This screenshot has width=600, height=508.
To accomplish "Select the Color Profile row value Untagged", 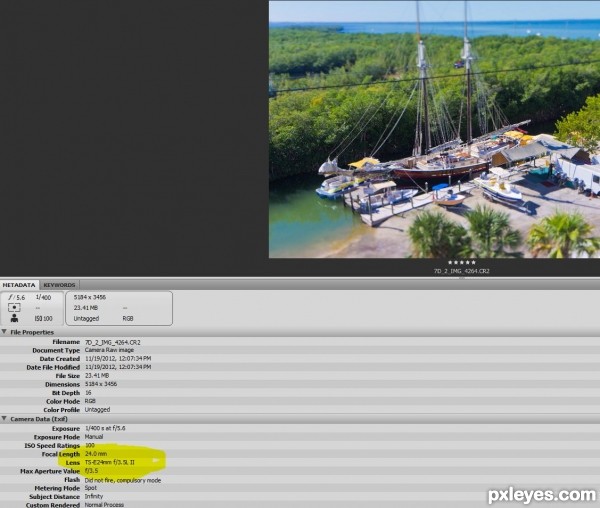I will tap(97, 409).
